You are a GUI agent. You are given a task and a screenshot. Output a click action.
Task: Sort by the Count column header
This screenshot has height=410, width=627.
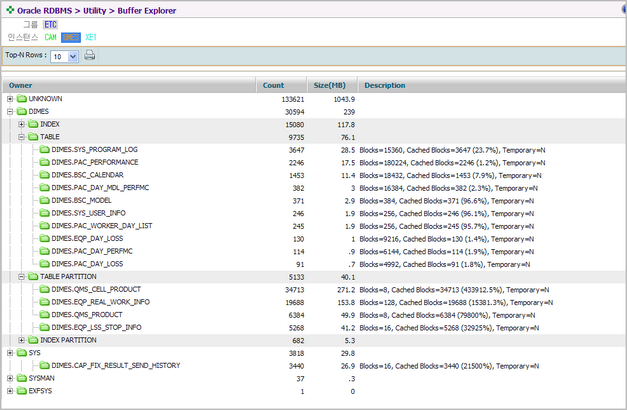click(273, 86)
